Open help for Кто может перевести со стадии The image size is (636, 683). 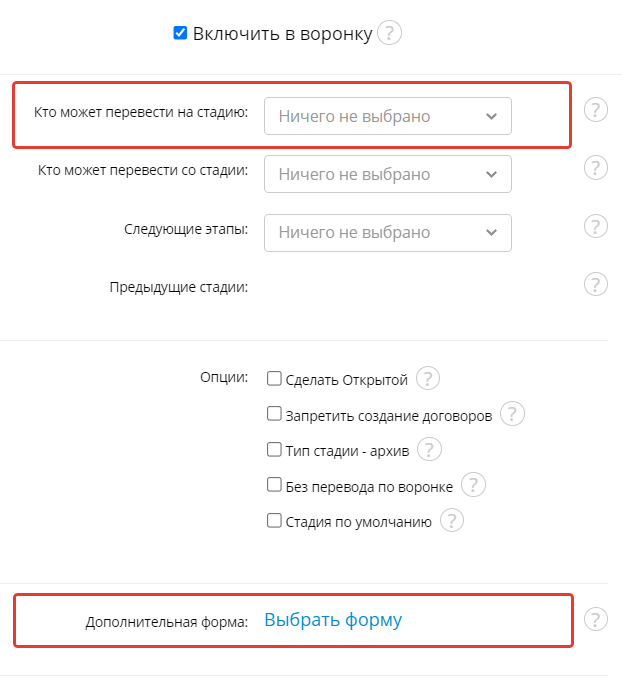(595, 168)
